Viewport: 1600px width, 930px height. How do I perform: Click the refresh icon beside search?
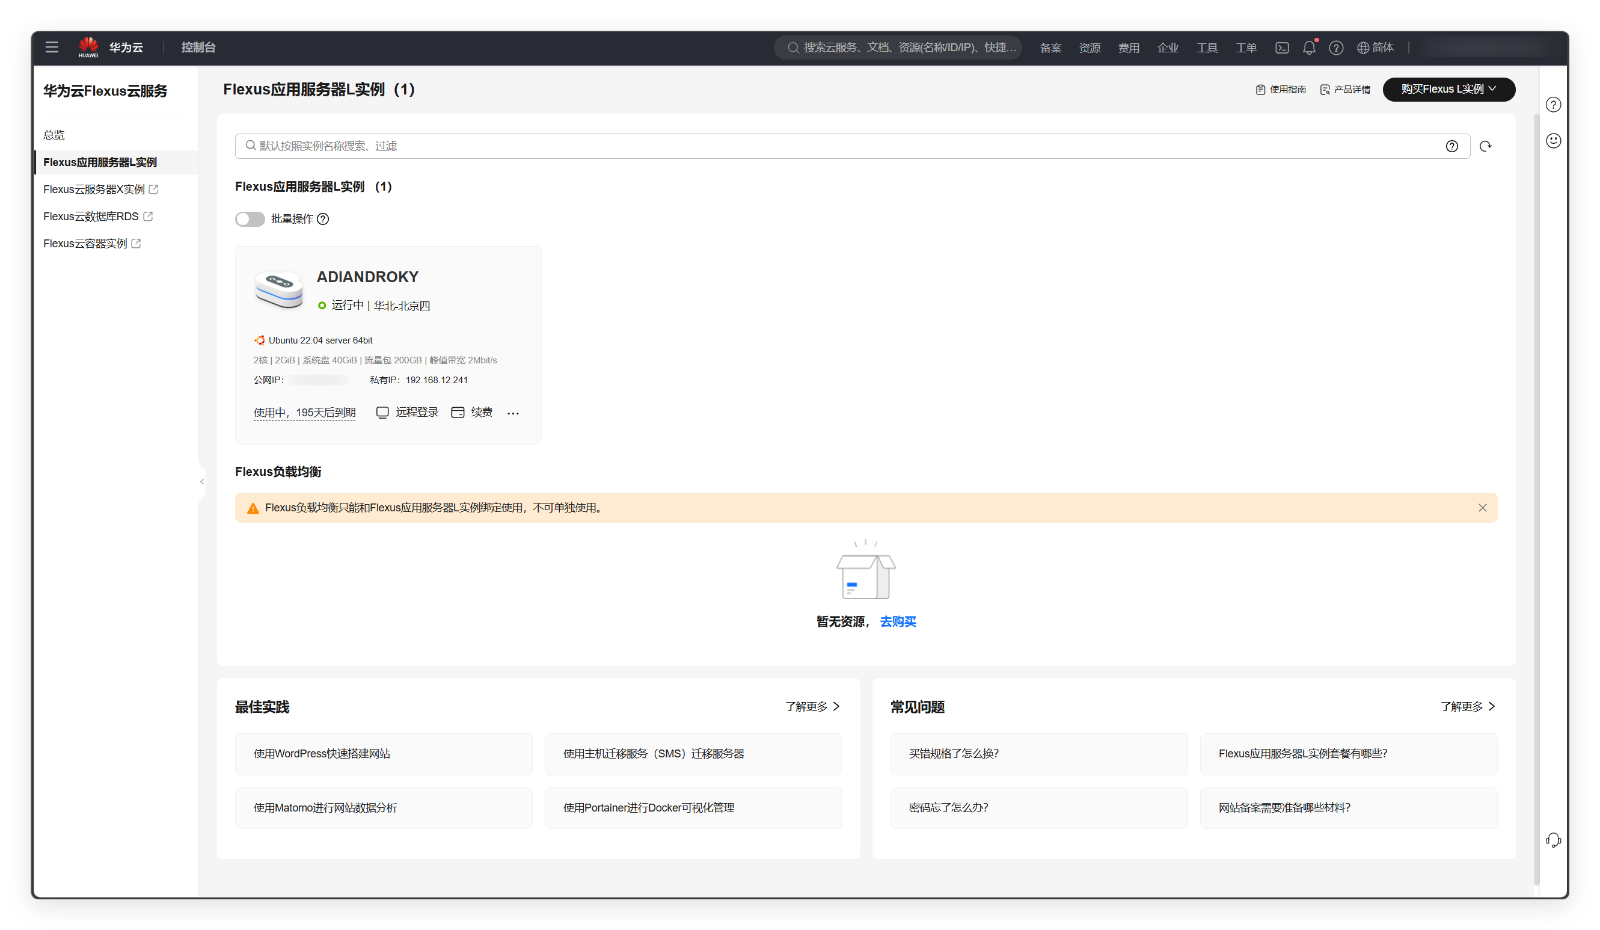[1485, 146]
